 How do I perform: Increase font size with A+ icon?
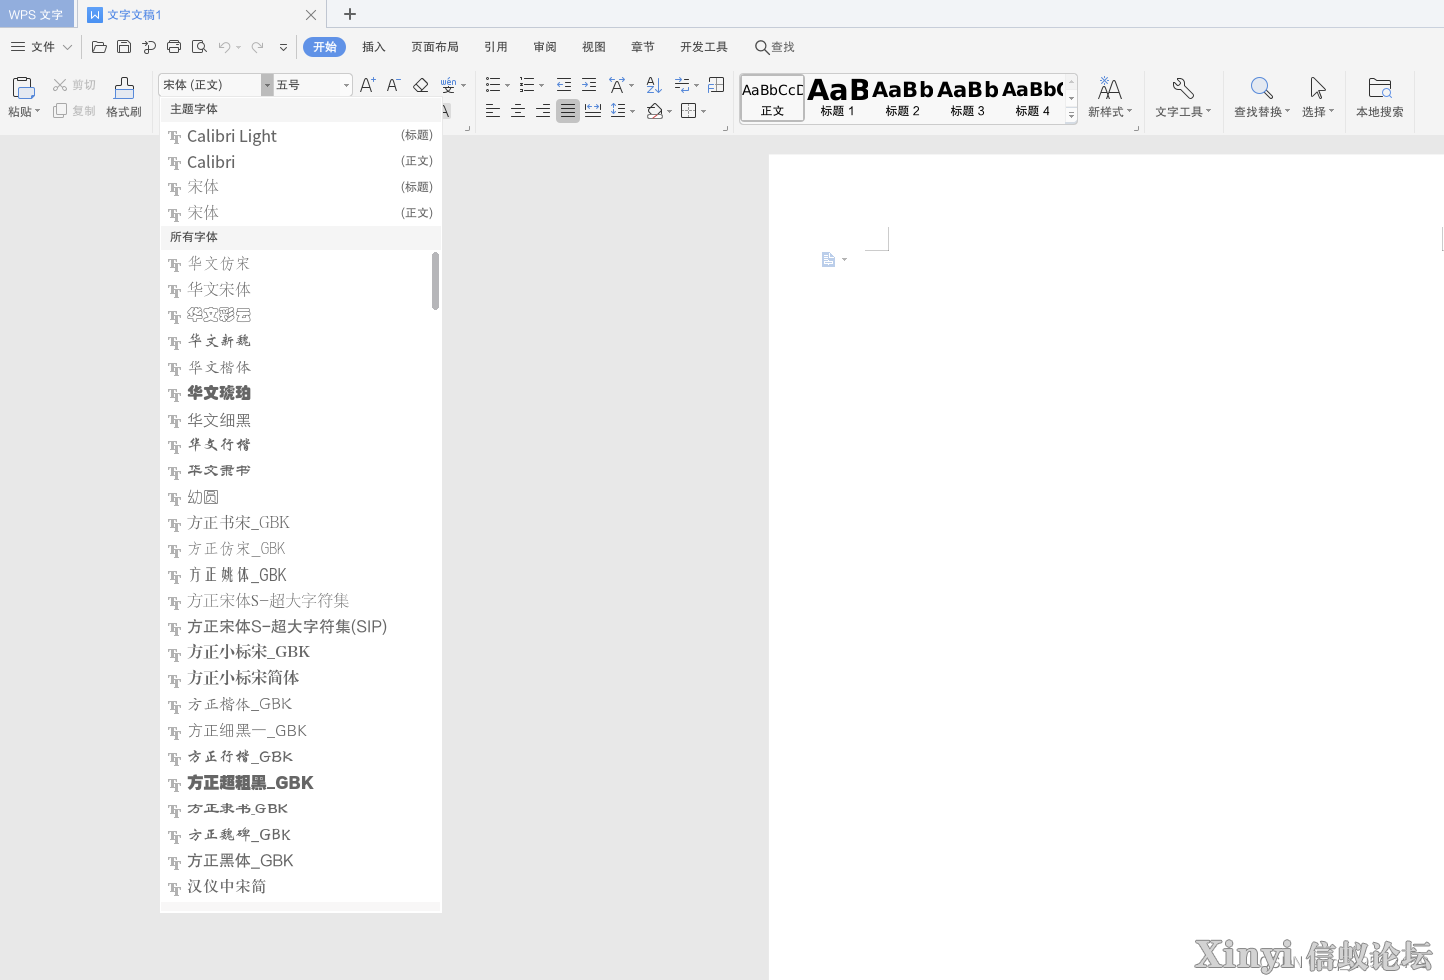click(368, 85)
